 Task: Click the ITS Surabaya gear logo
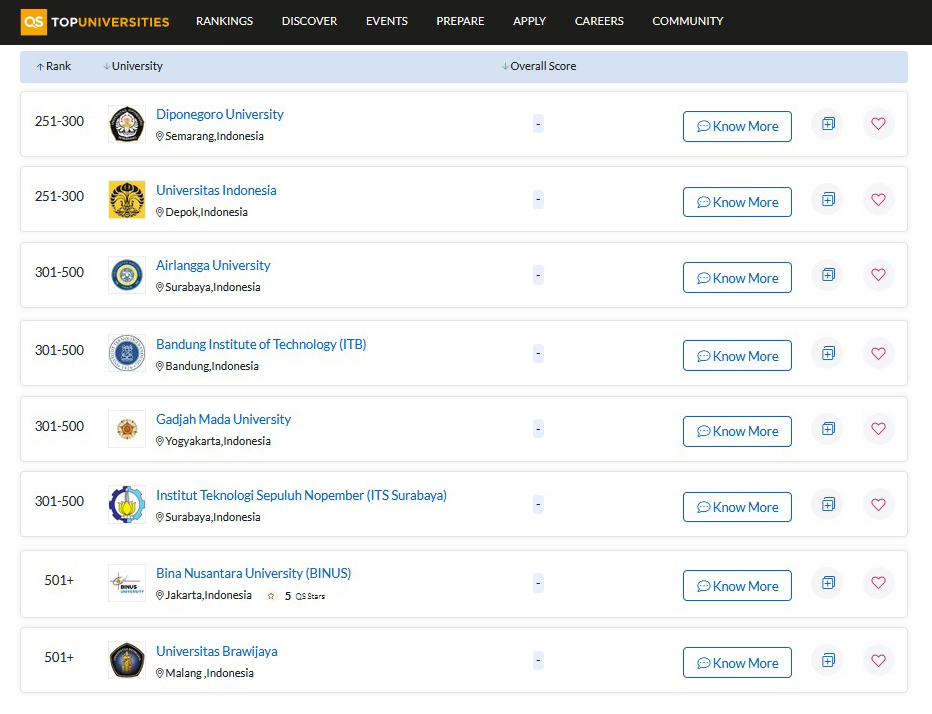point(127,505)
